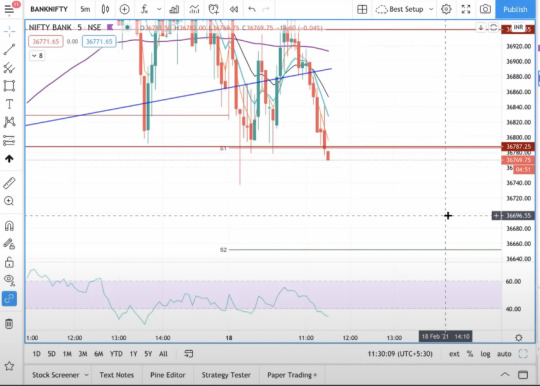Open the financials bar chart icon
This screenshot has width=540, height=386.
174,9
